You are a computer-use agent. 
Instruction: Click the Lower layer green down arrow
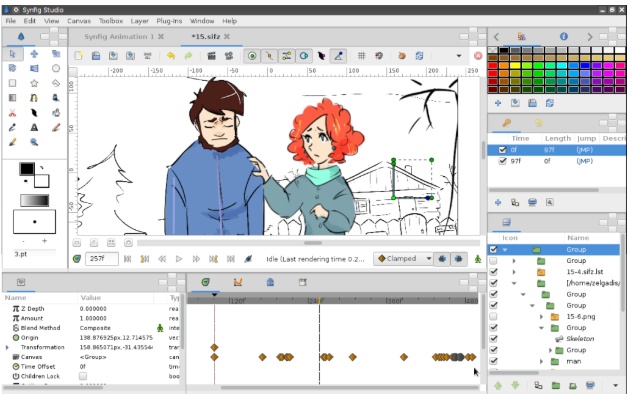click(515, 386)
